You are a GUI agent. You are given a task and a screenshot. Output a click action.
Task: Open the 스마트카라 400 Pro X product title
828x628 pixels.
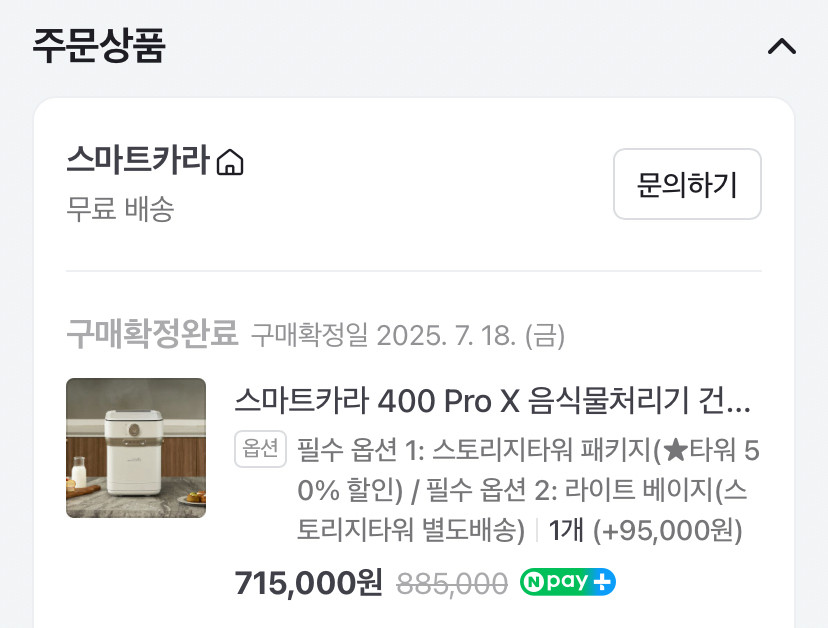492,401
